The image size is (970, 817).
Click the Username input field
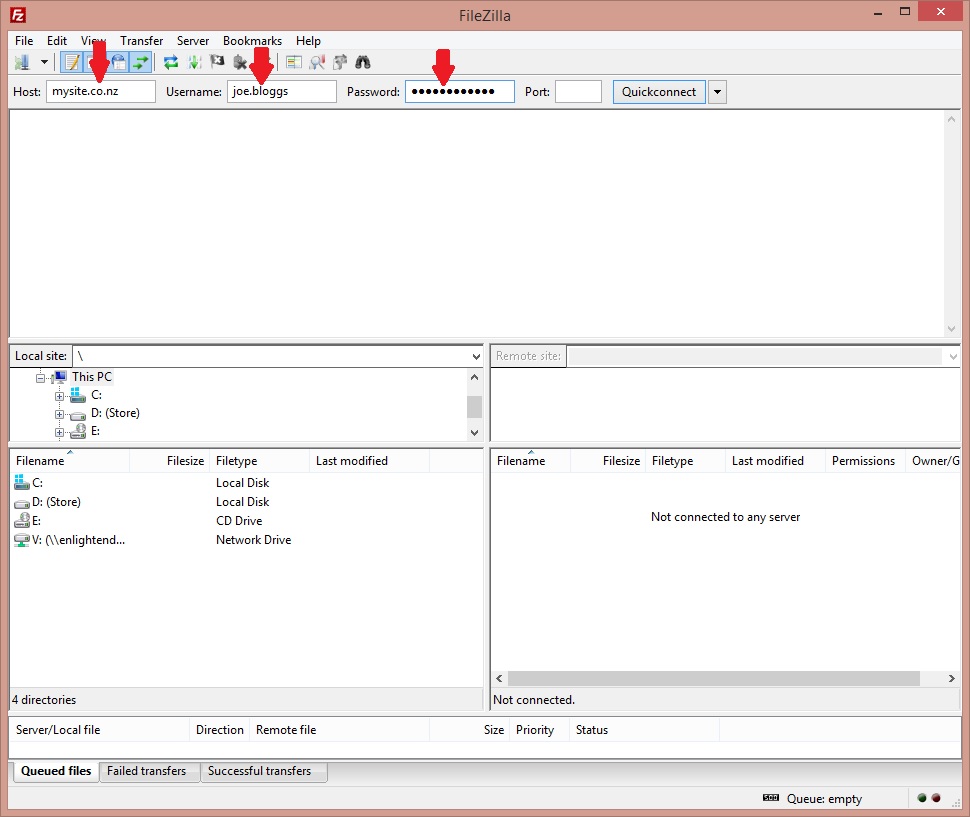281,92
